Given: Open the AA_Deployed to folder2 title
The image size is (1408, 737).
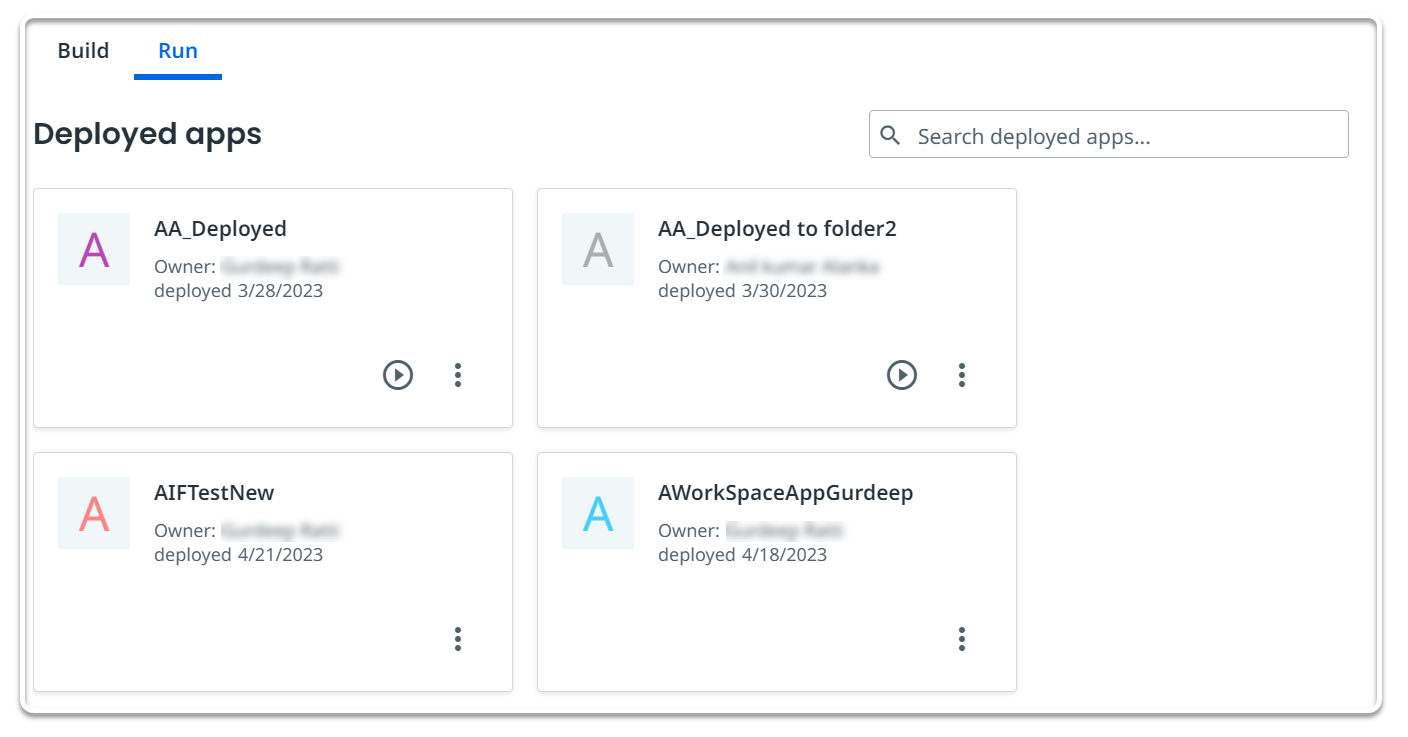Looking at the screenshot, I should click(x=777, y=229).
